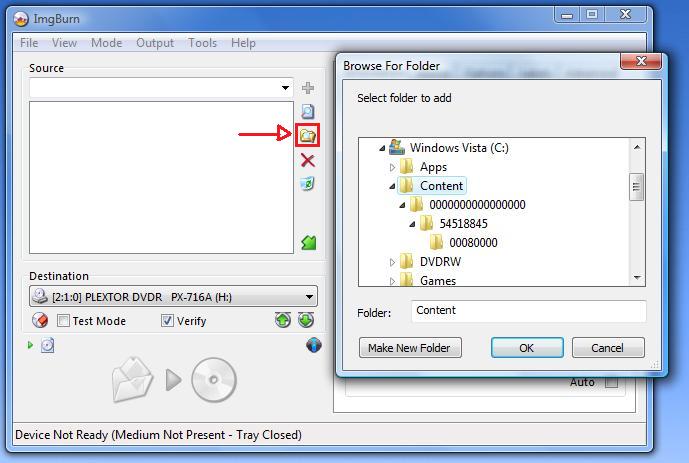This screenshot has height=463, width=689.
Task: Maximize the ImgBurn window
Action: (x=591, y=15)
